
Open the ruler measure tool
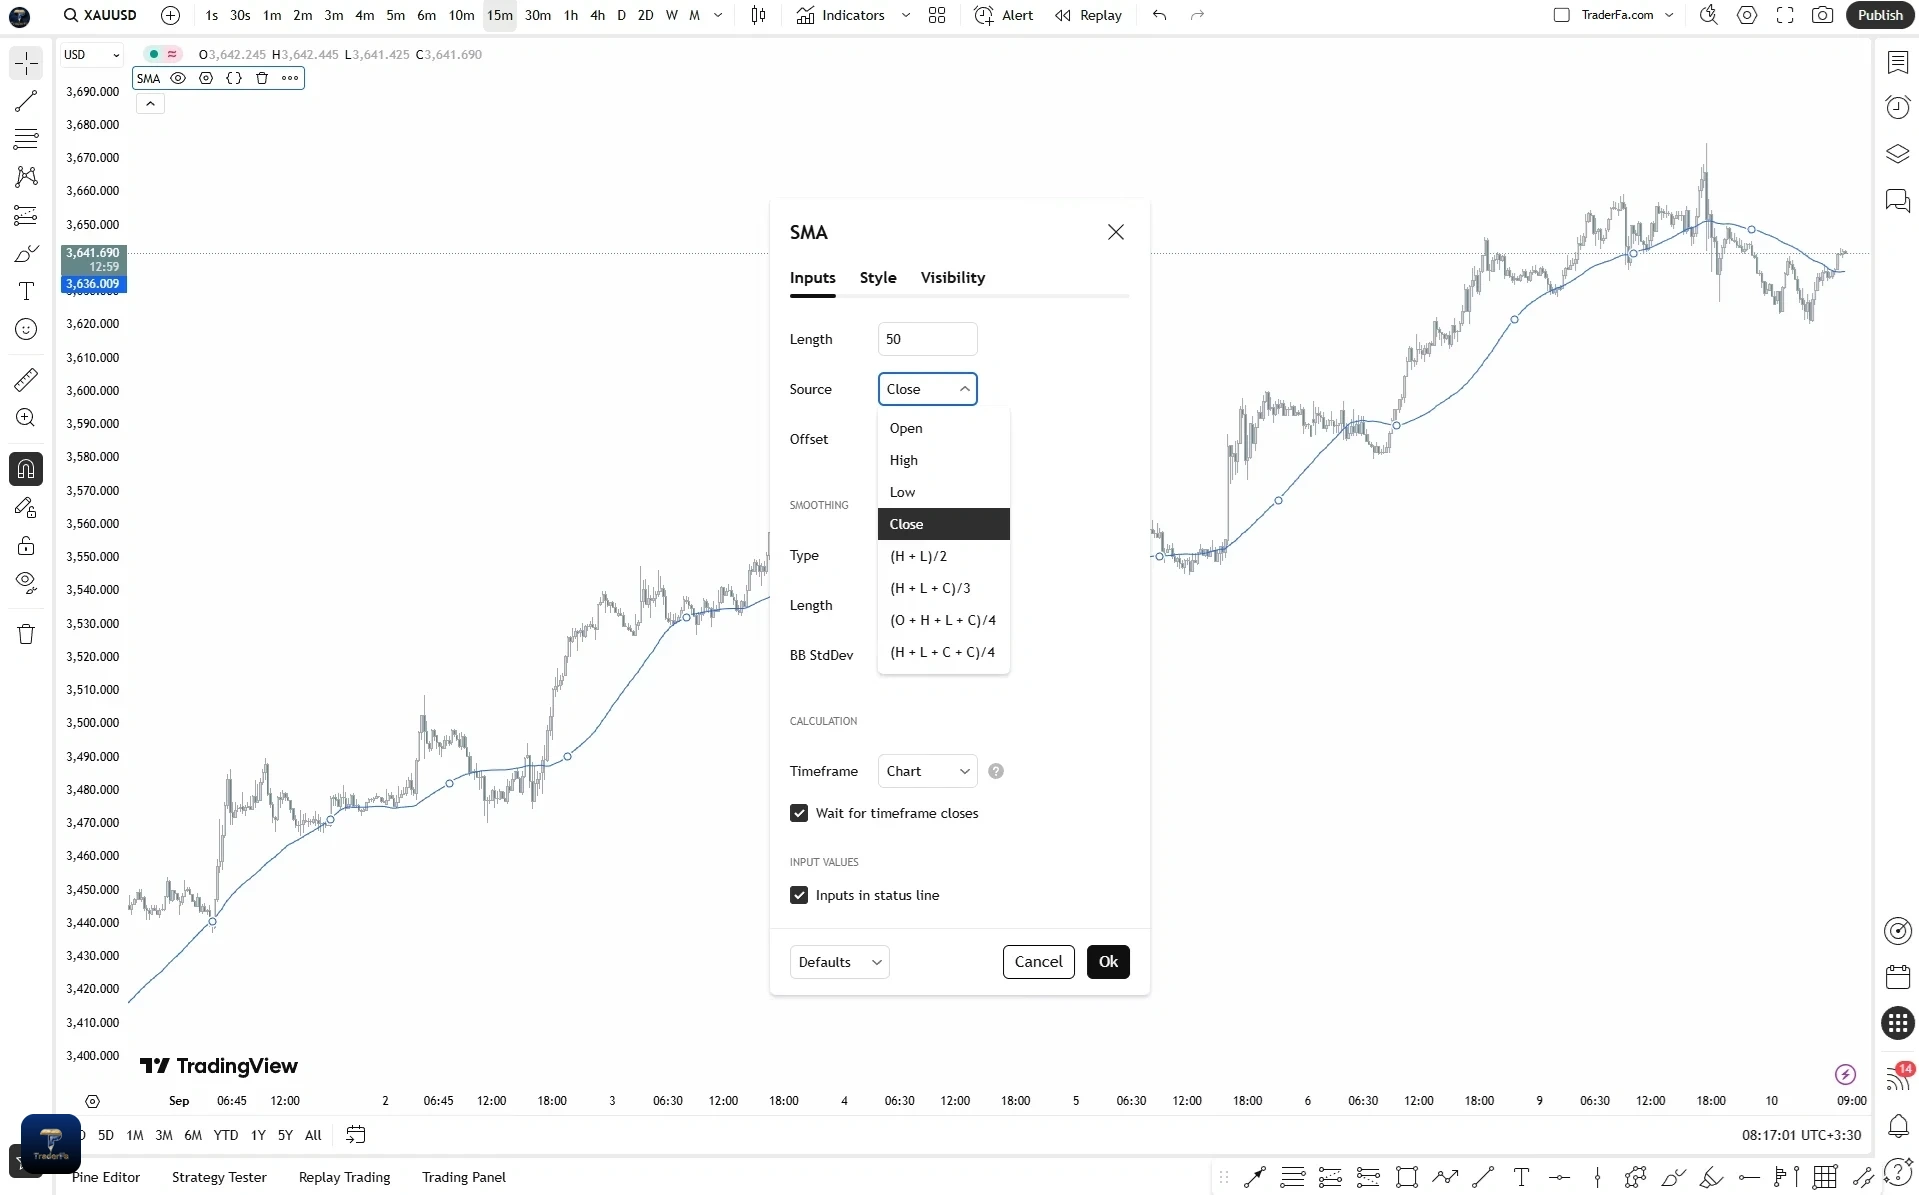(x=26, y=380)
